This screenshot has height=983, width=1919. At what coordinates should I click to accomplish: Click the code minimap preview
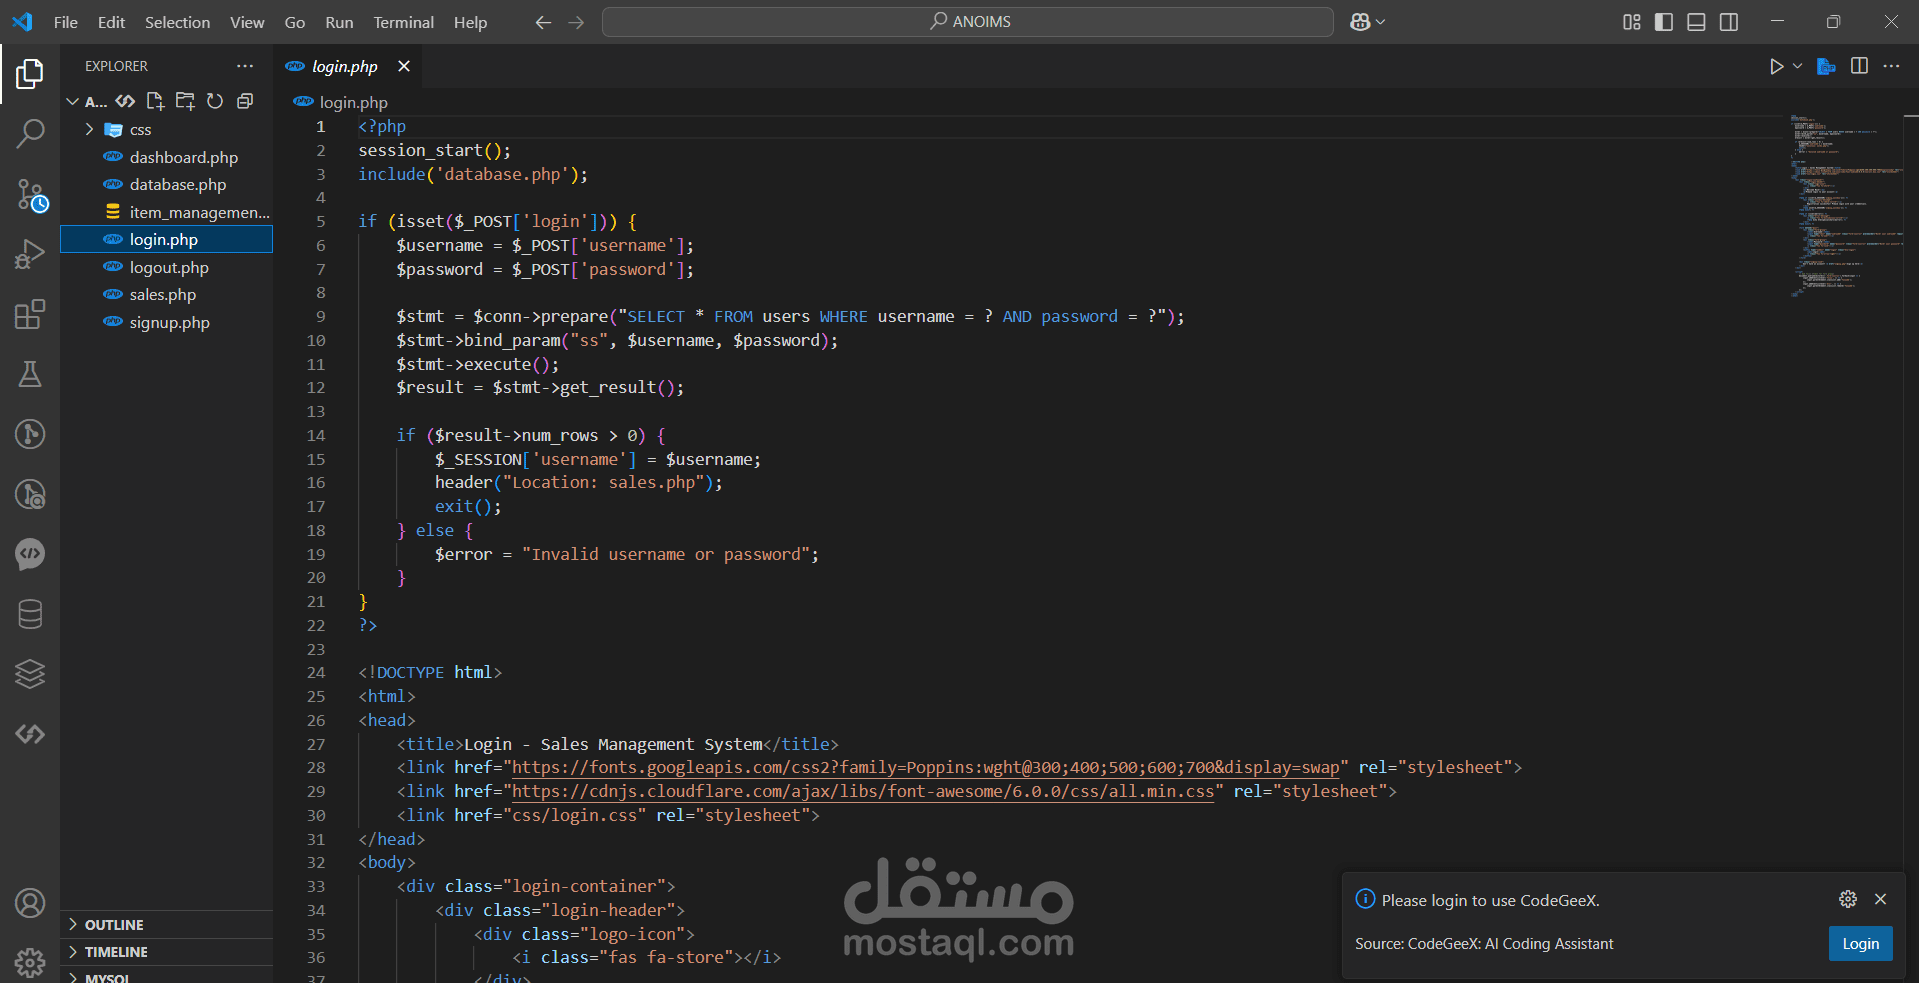(x=1845, y=205)
